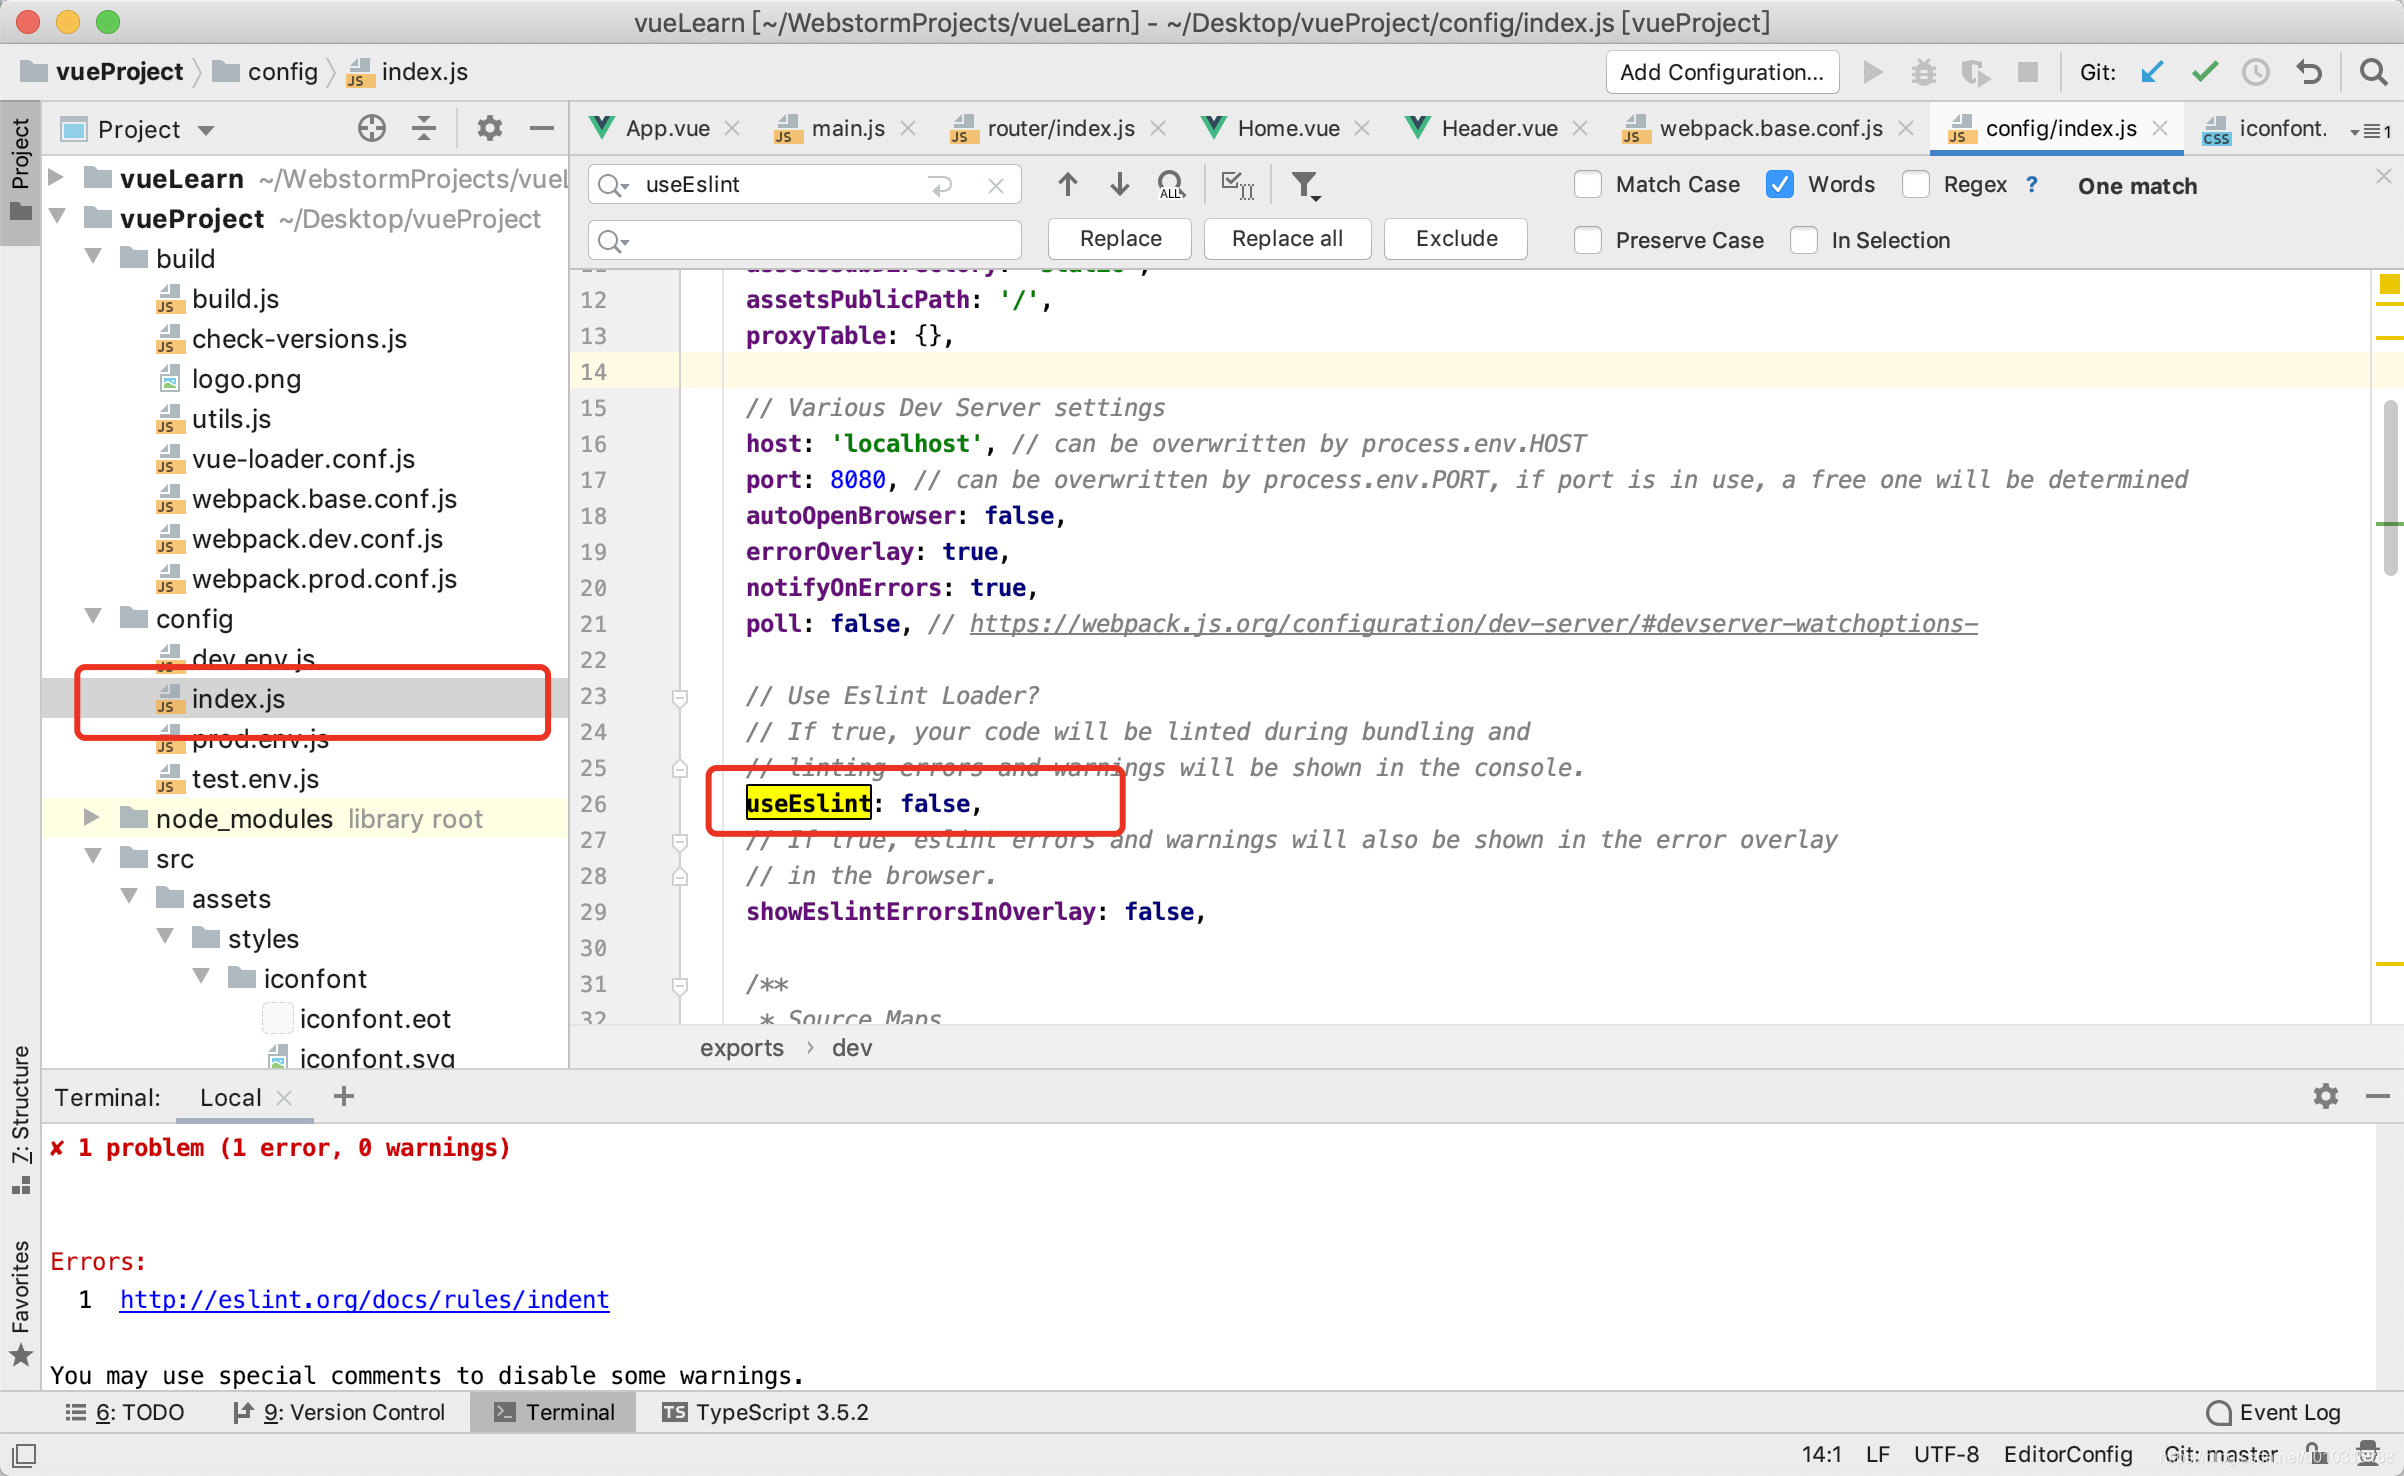
Task: Go to previous search occurrence arrow
Action: click(1068, 184)
